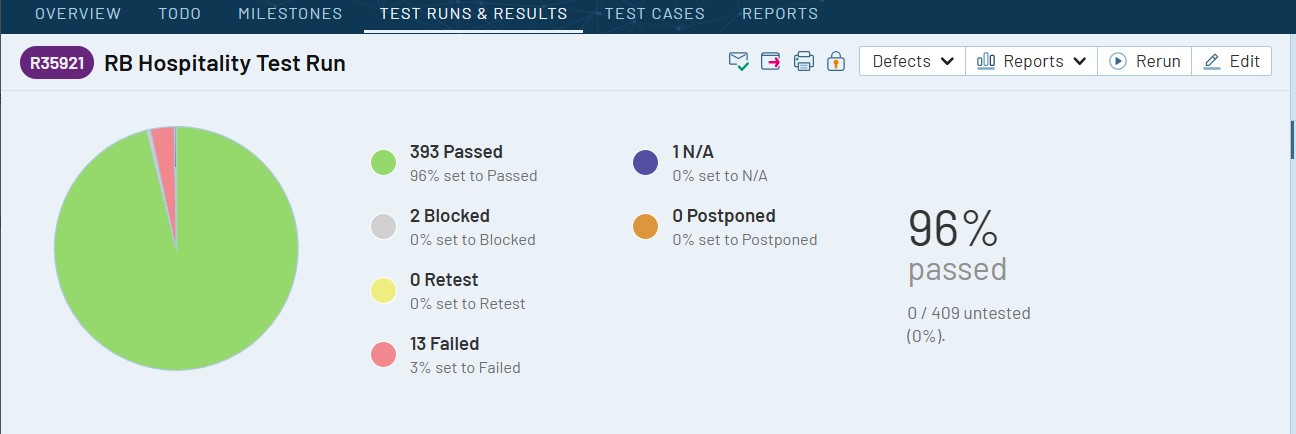Click the R35921 run ID badge
The height and width of the screenshot is (434, 1296).
(x=57, y=63)
